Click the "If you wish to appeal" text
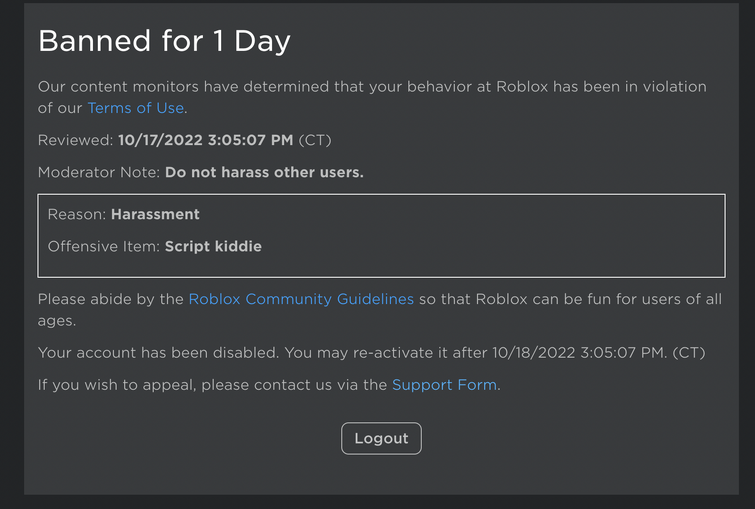755x509 pixels. pos(120,384)
